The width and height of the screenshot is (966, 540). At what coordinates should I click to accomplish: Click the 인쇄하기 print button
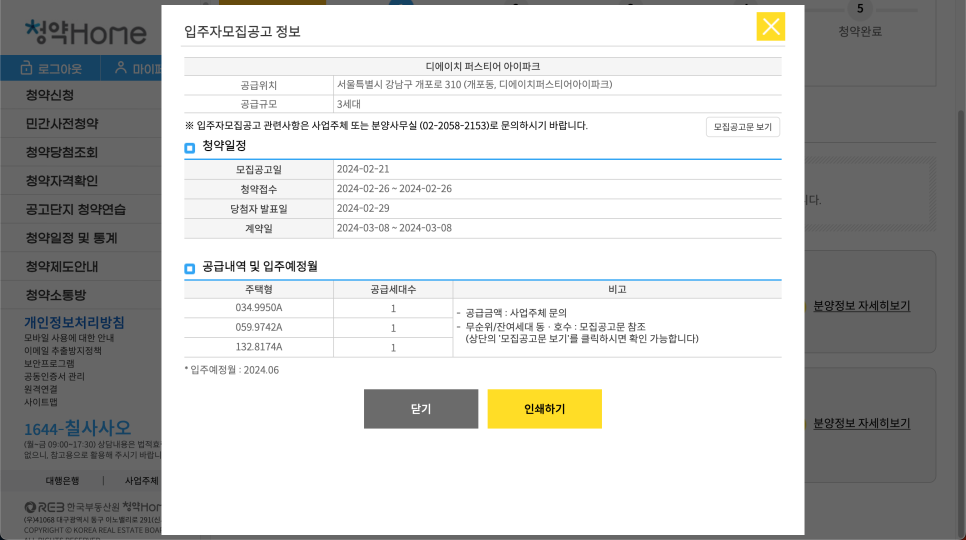(545, 409)
